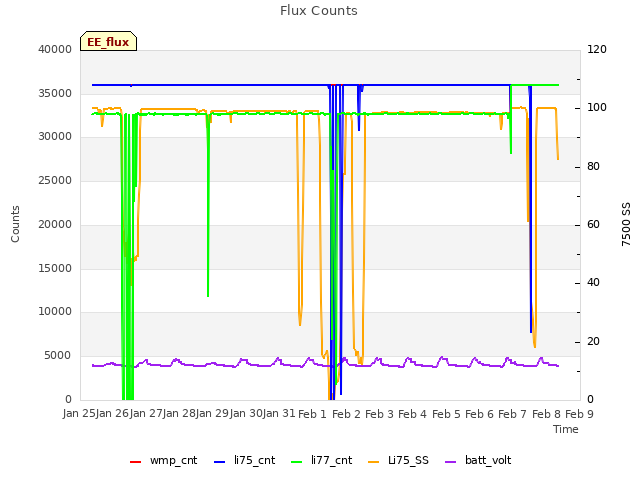Click the orange Li75_SS legend swatch
Viewport: 640px width, 480px height.
[374, 462]
